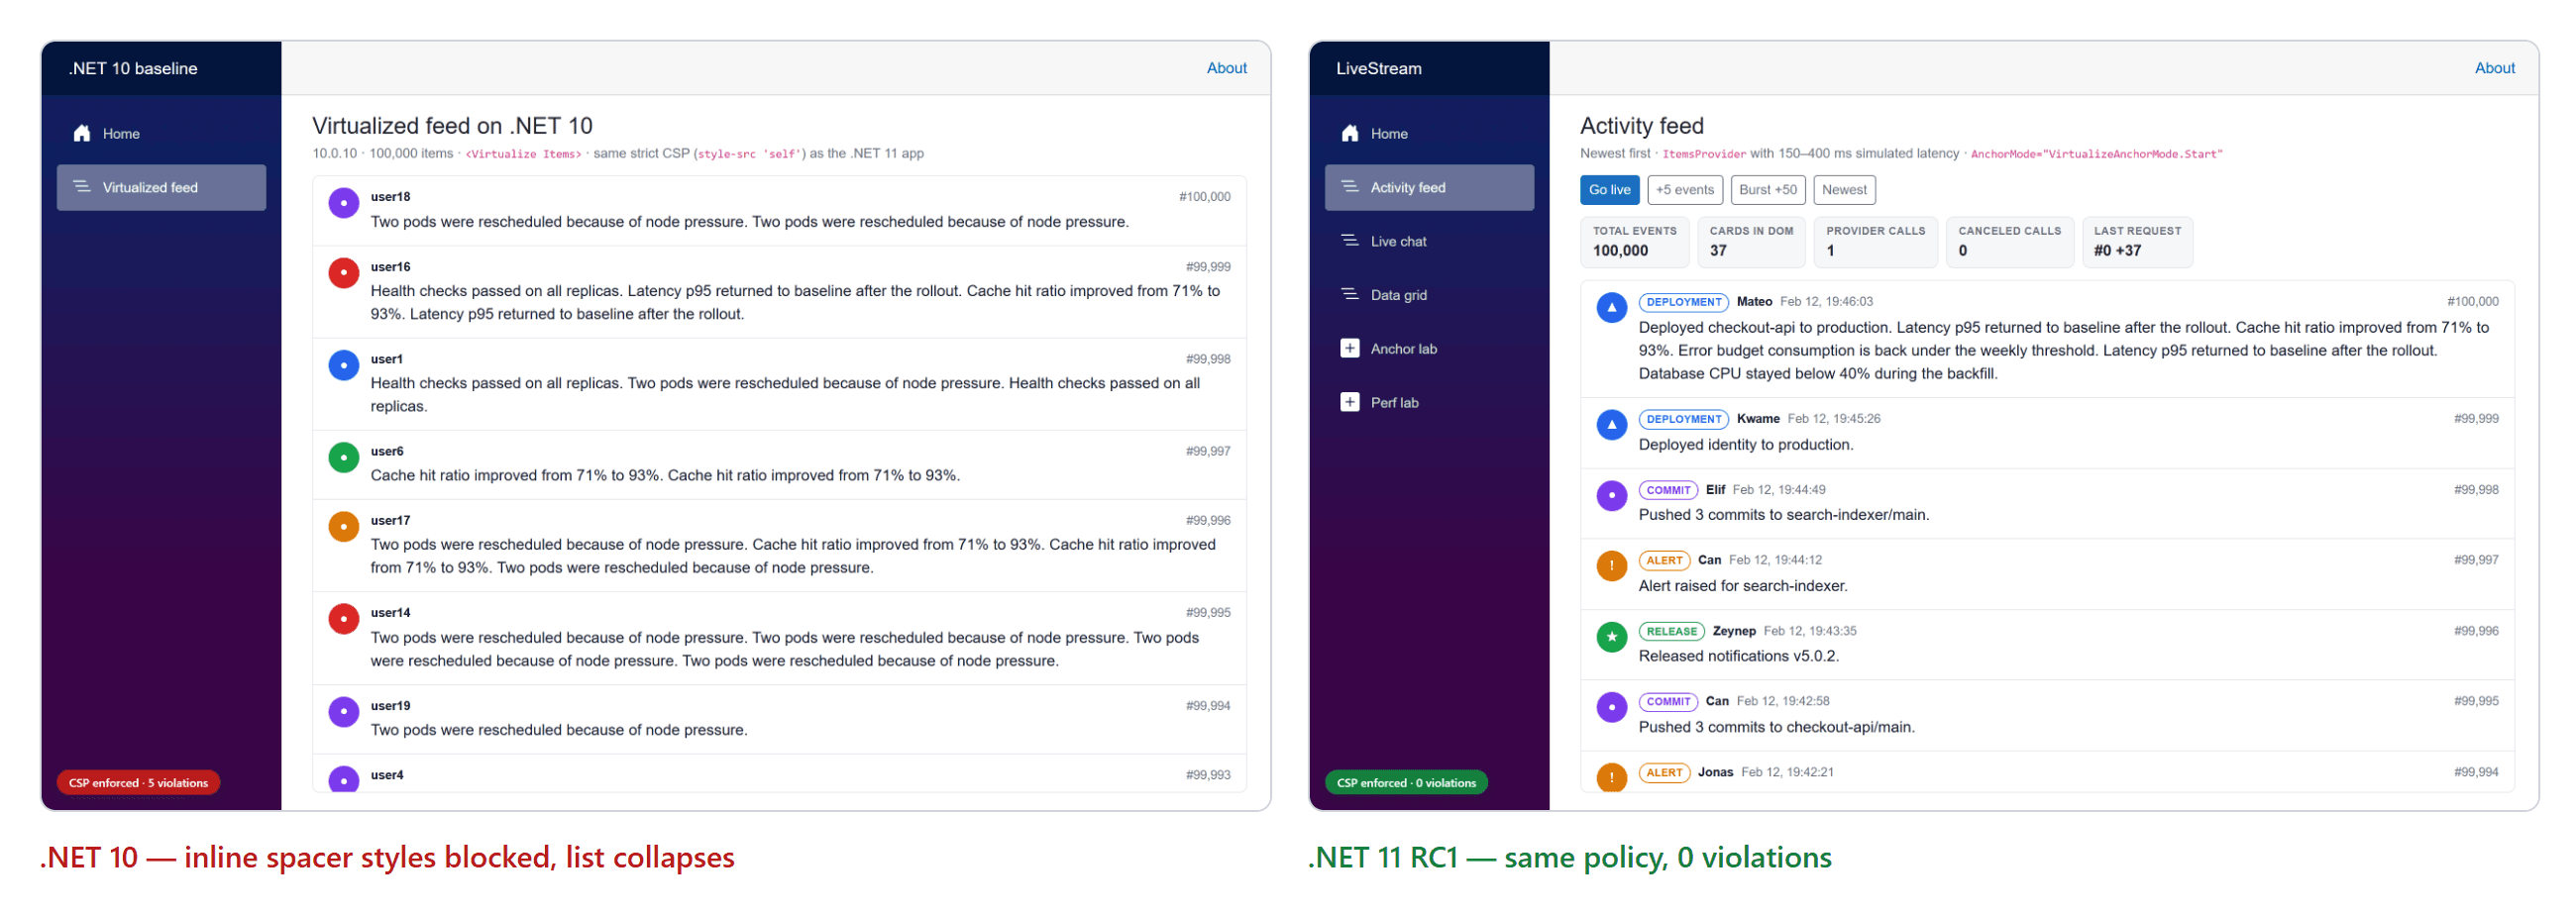Click DEPLOYMENT tag on Mateo's event
The height and width of the screenshot is (915, 2576).
(1683, 302)
